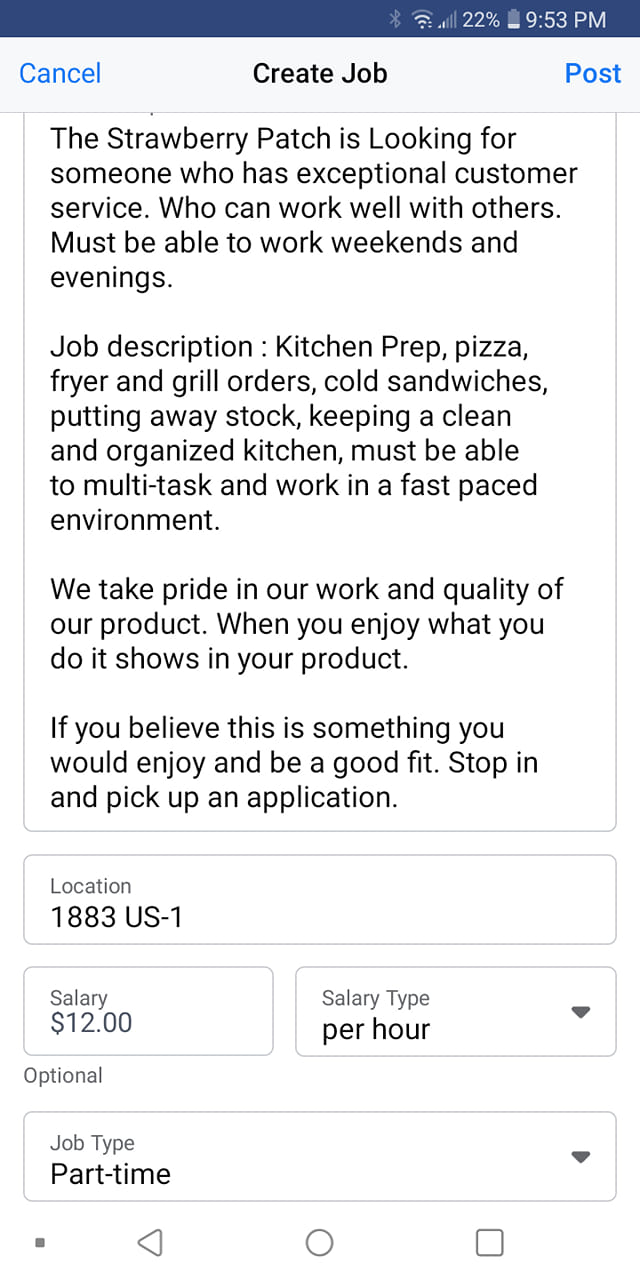The width and height of the screenshot is (640, 1280).
Task: Tap the small dot in navigation bar
Action: tap(39, 1243)
